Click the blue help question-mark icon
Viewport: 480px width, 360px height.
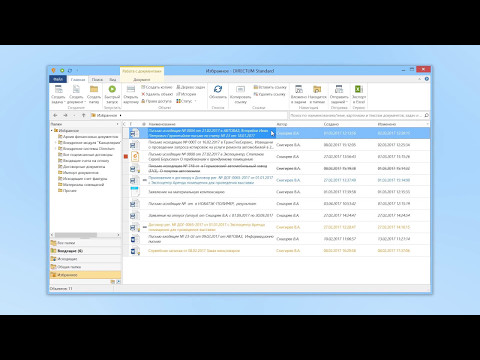(427, 79)
